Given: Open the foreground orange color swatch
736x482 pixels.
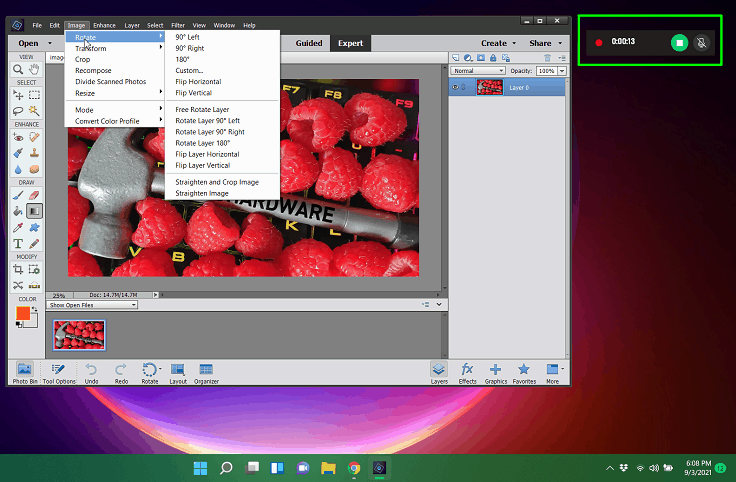Looking at the screenshot, I should tap(22, 314).
